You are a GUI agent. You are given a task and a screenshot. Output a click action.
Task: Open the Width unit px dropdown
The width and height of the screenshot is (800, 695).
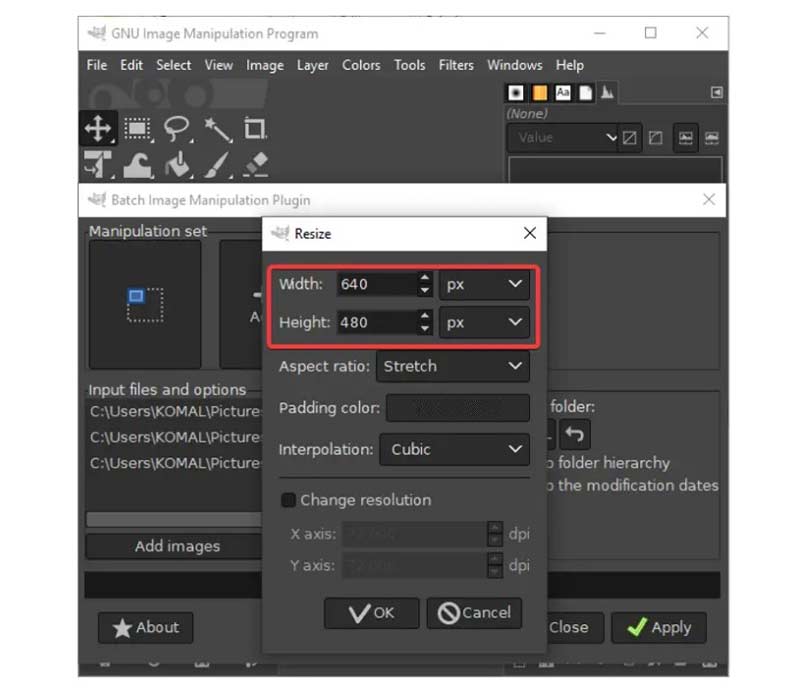click(484, 284)
